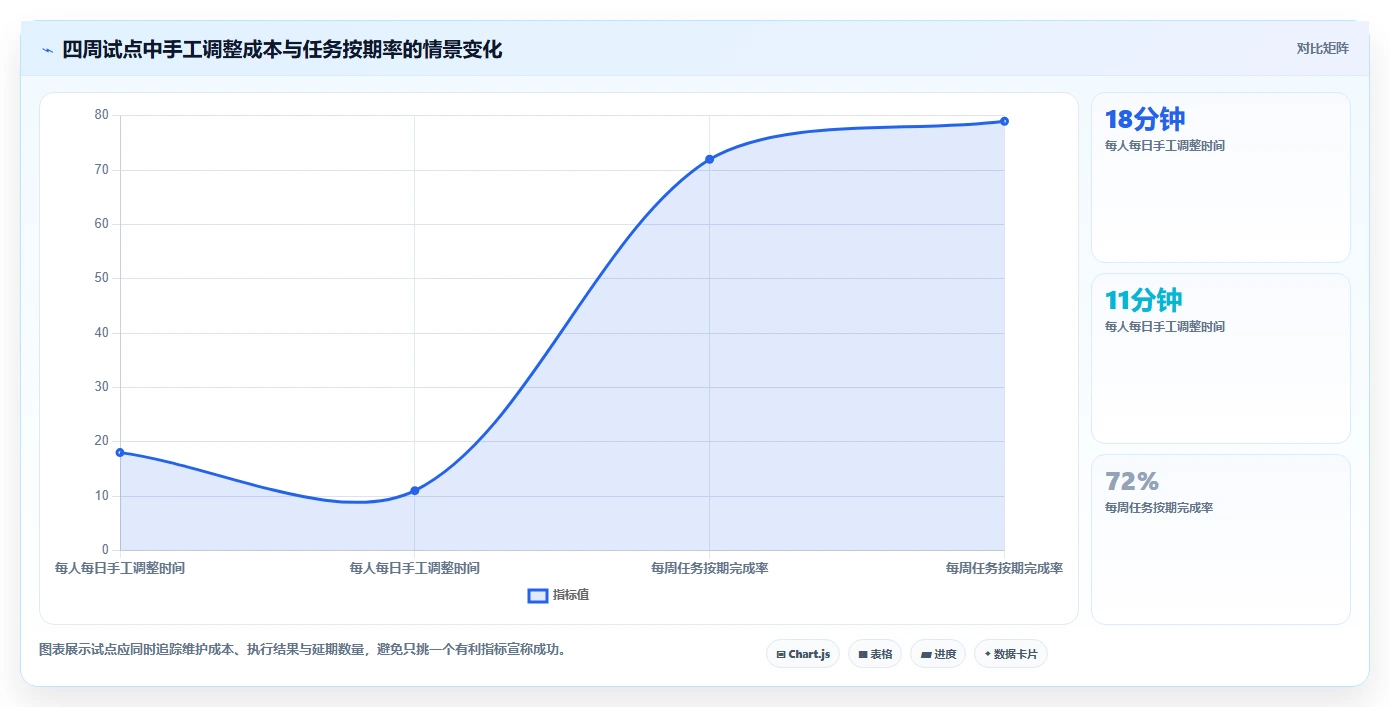This screenshot has width=1390, height=707.
Task: Click the footer note beginning 图表展示试点应同时追踪
Action: tap(305, 649)
